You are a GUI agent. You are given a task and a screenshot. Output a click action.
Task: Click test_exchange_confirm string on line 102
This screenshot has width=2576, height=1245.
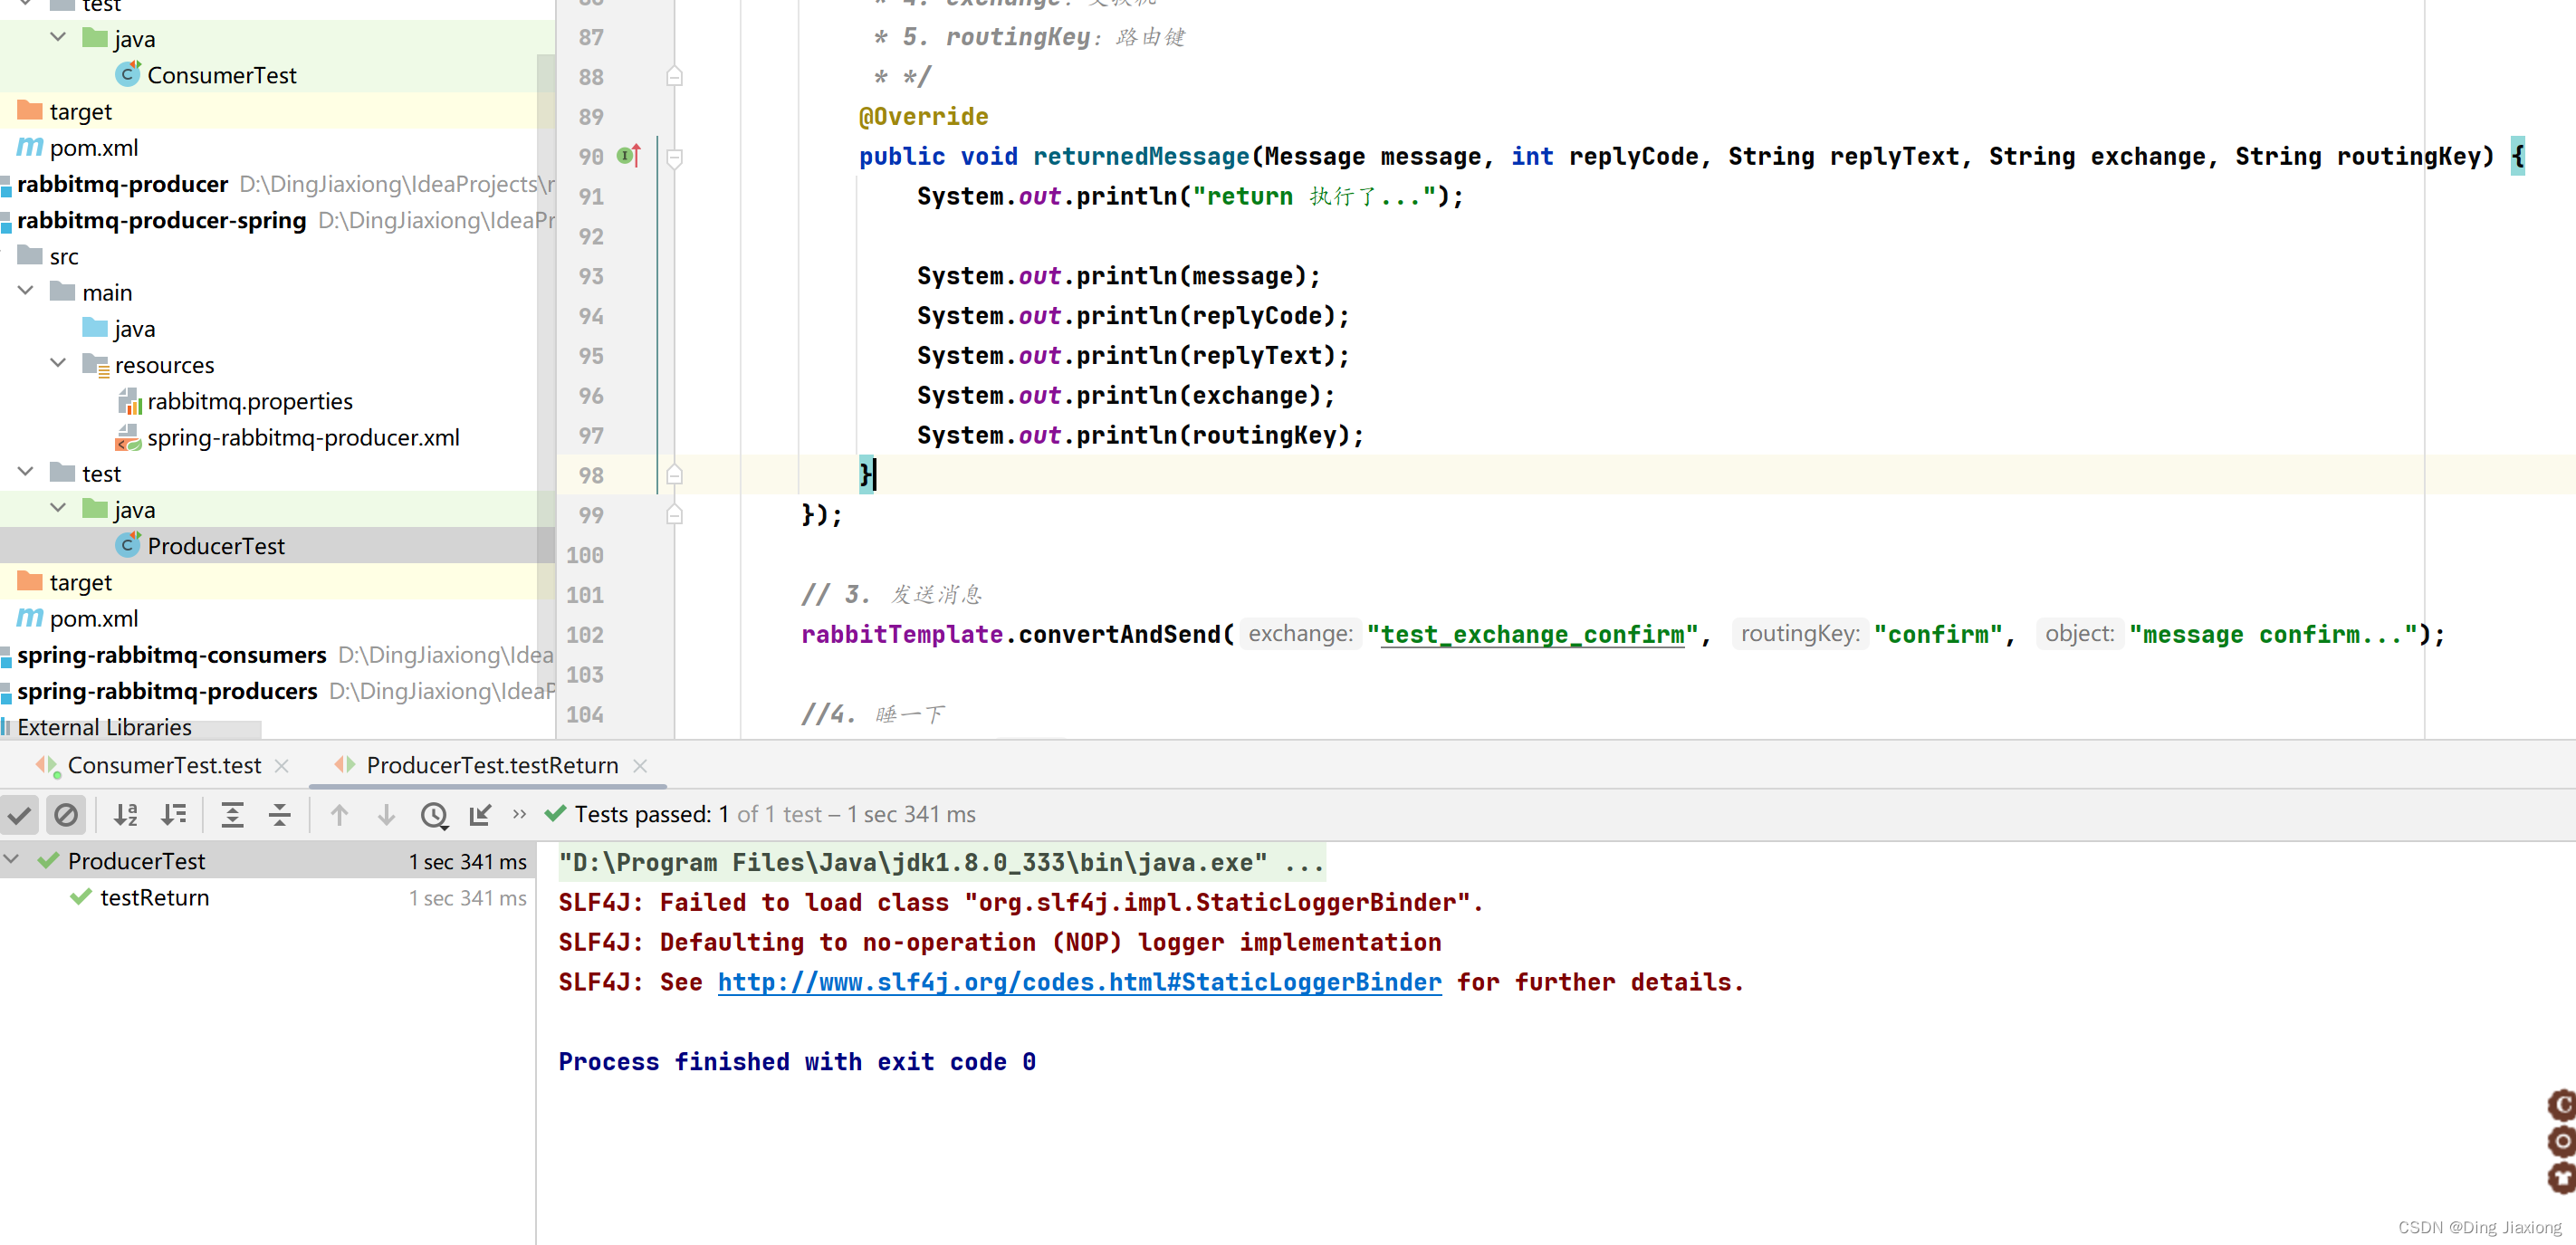point(1532,635)
